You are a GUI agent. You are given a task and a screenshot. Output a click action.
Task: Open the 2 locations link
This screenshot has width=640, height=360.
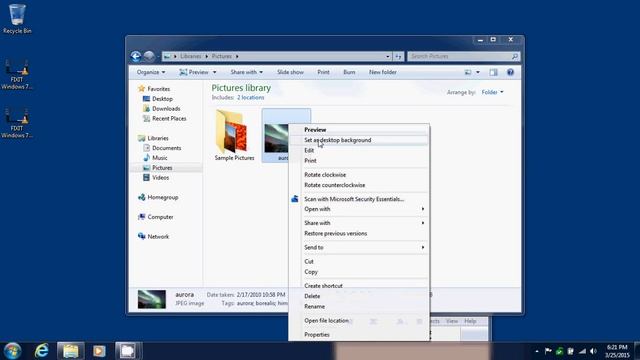pos(251,98)
